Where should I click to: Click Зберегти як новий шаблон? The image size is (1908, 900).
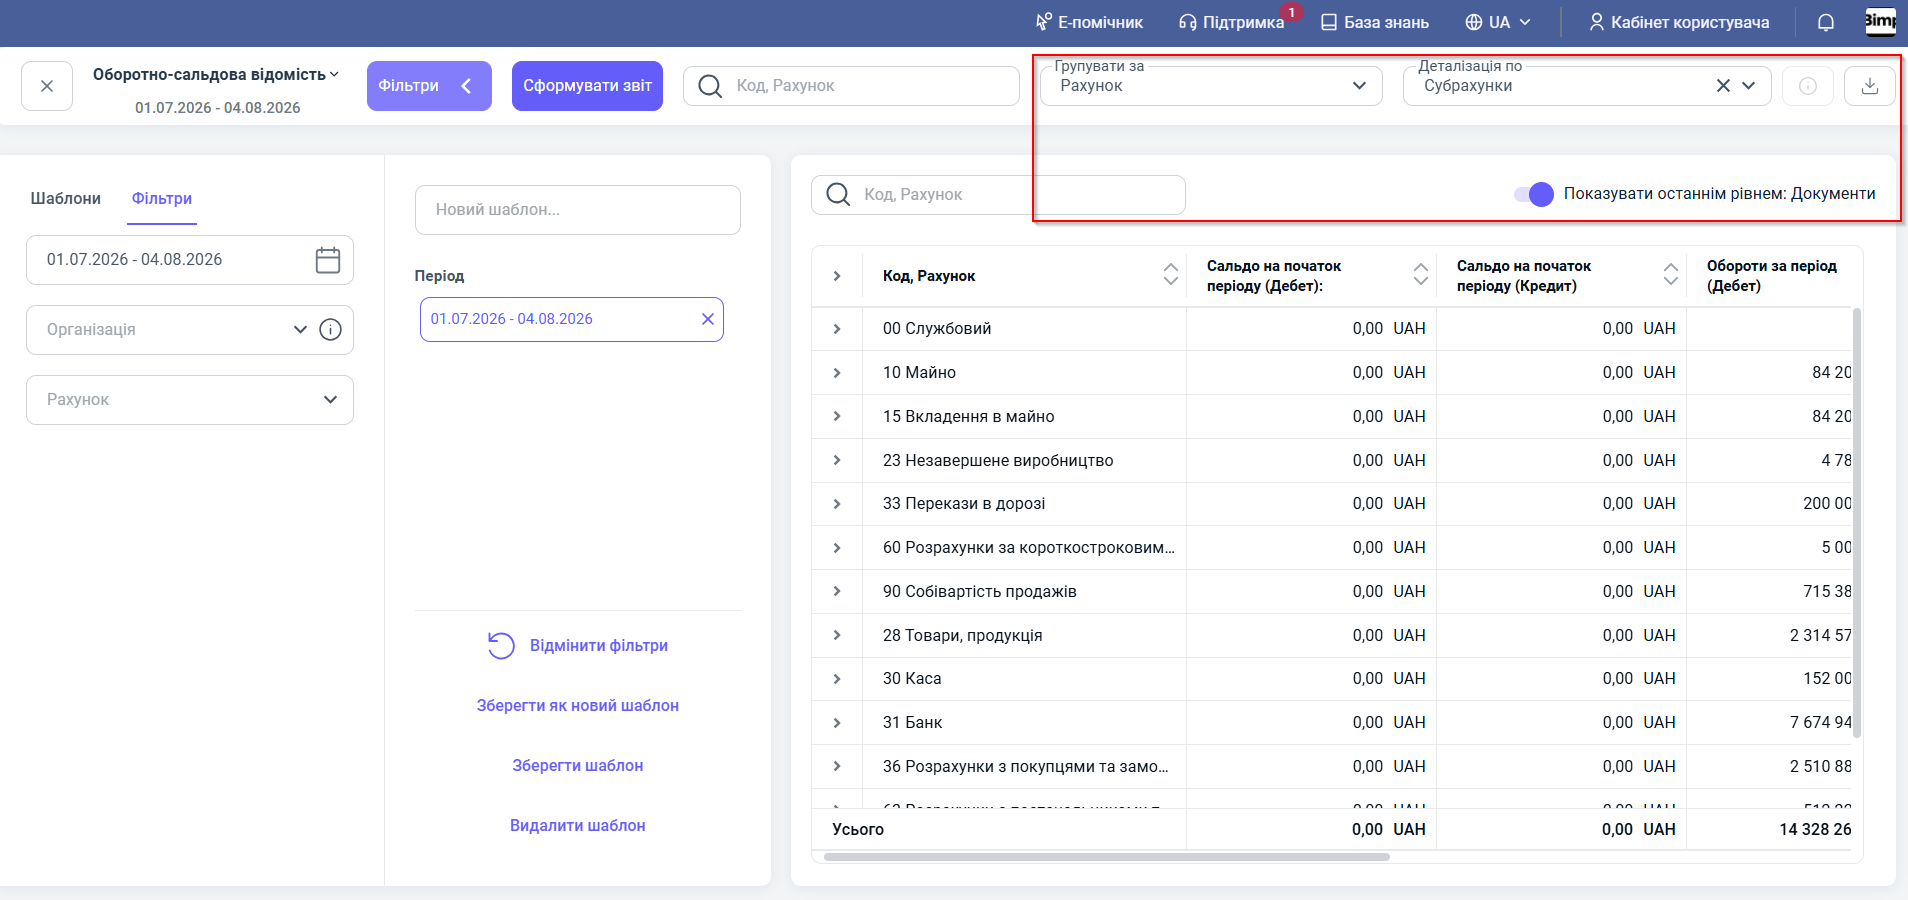coord(578,706)
